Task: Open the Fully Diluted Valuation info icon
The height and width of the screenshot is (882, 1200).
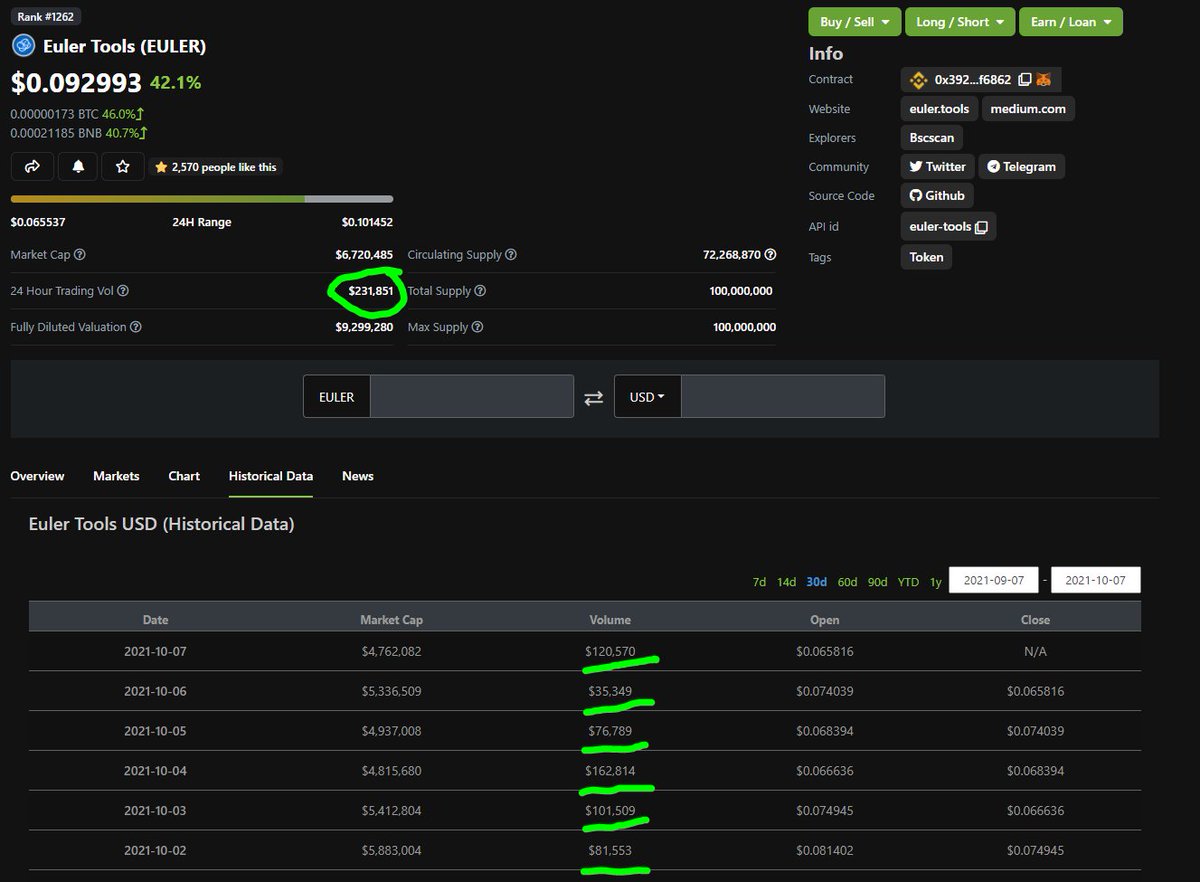Action: coord(136,327)
